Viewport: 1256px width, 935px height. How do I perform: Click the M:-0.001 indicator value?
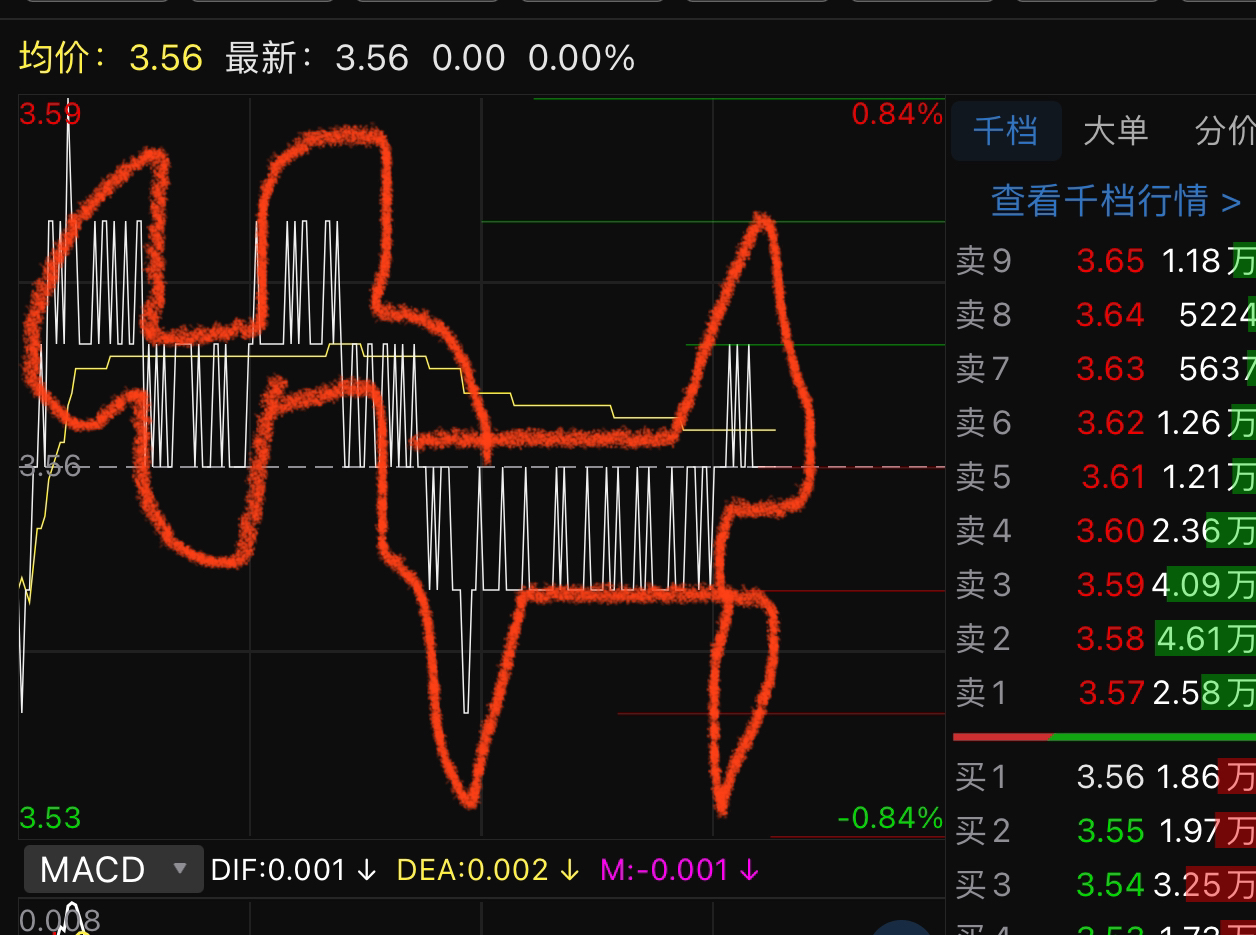coord(679,870)
